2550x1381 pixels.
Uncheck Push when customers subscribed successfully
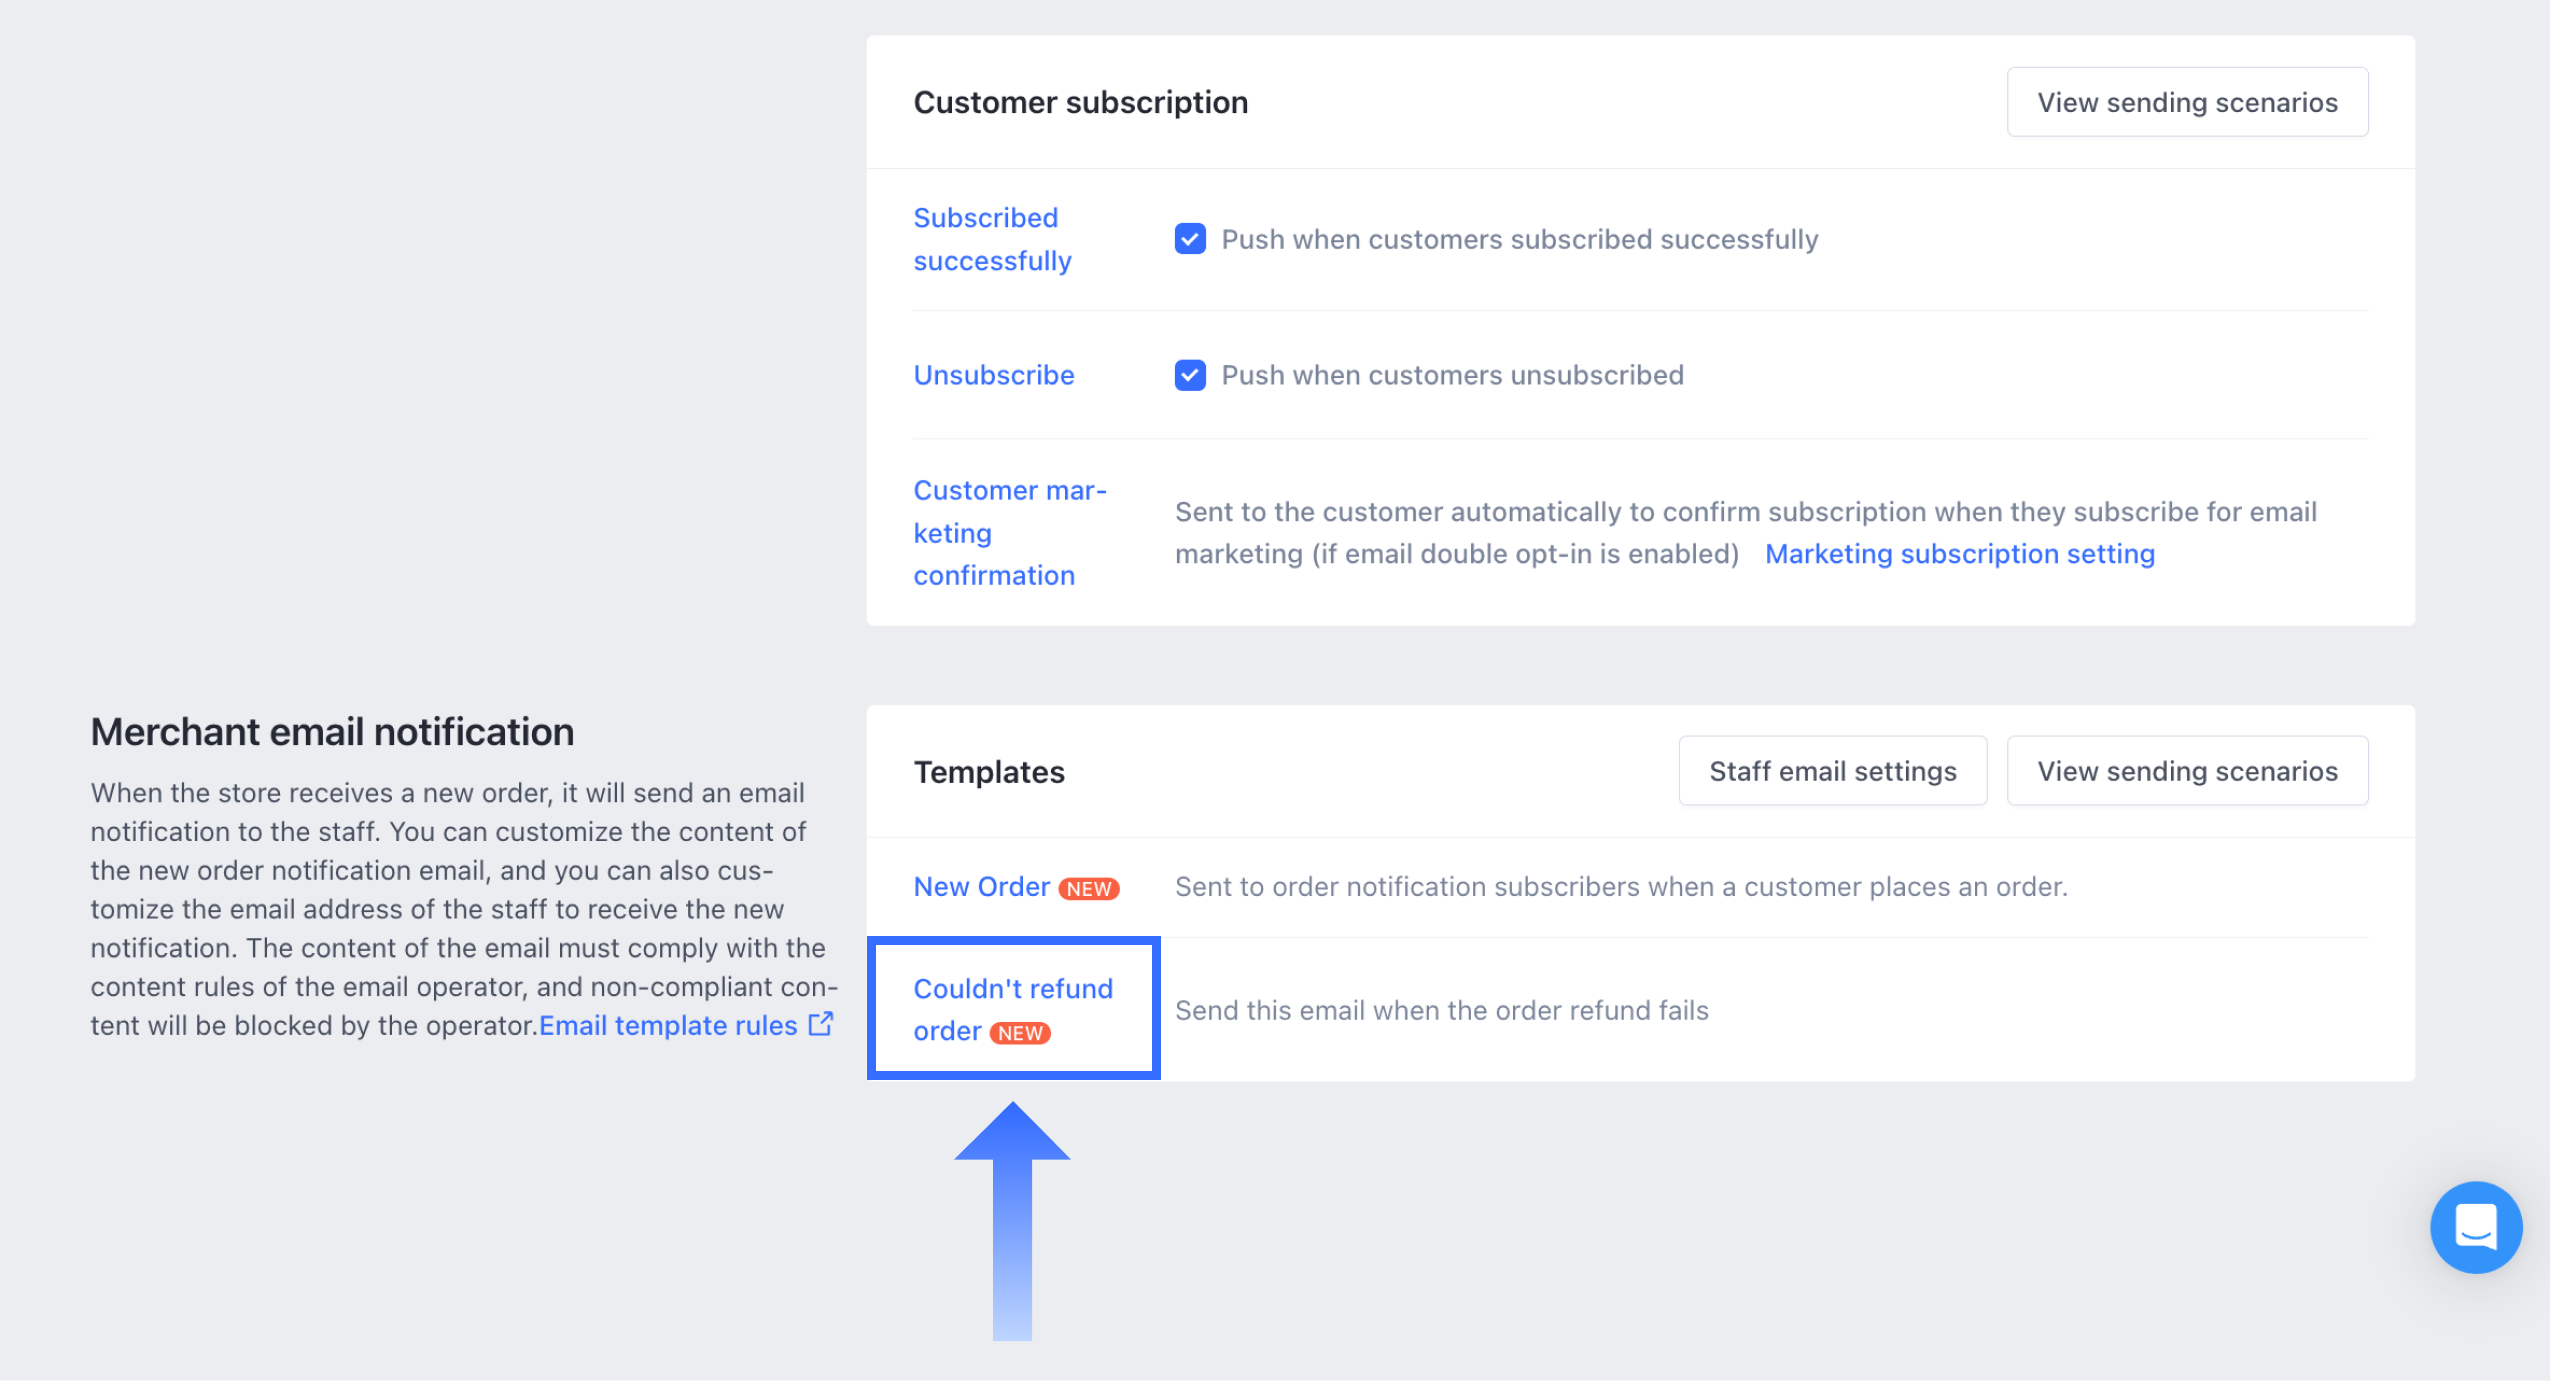(x=1190, y=239)
